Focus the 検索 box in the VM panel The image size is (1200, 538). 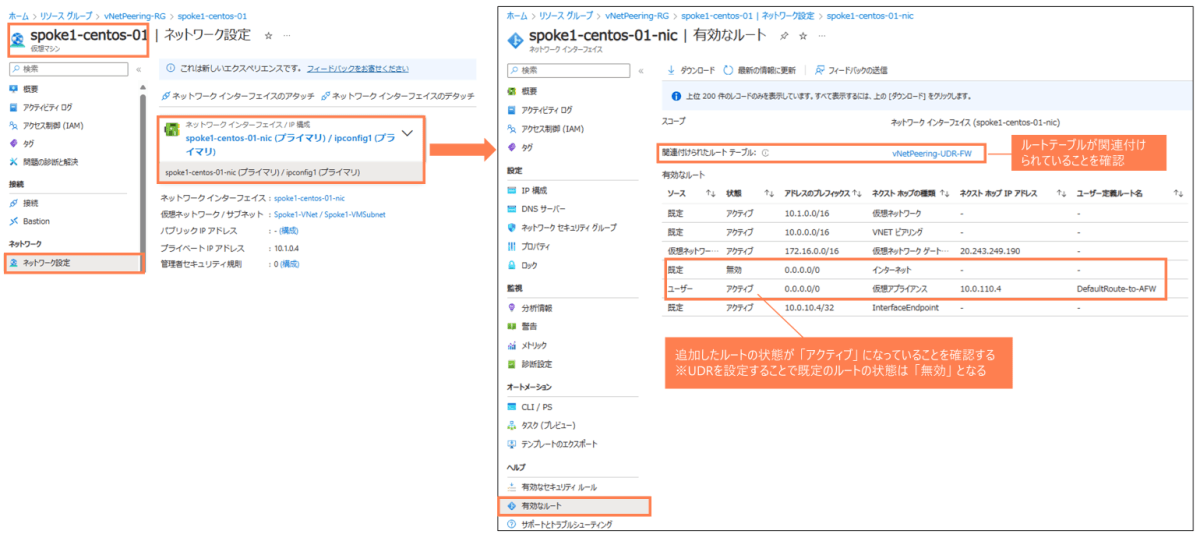click(x=68, y=69)
